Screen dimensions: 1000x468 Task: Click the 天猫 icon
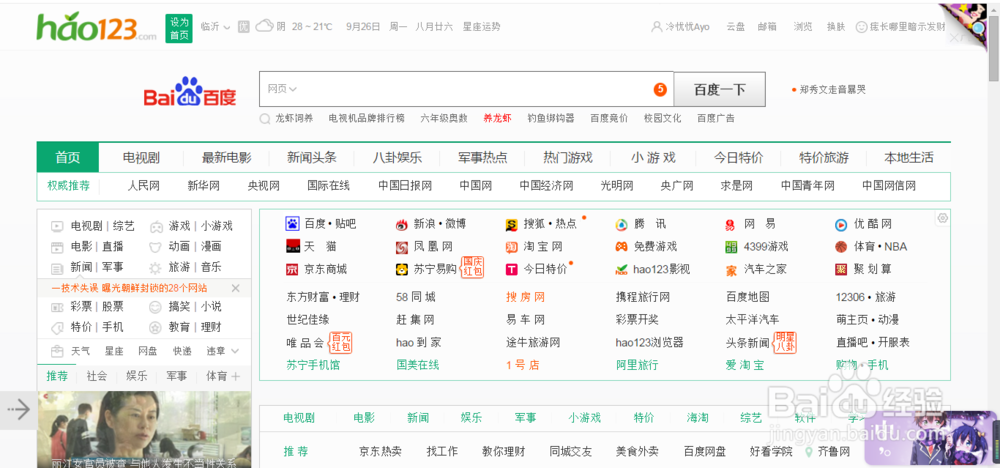pos(292,246)
